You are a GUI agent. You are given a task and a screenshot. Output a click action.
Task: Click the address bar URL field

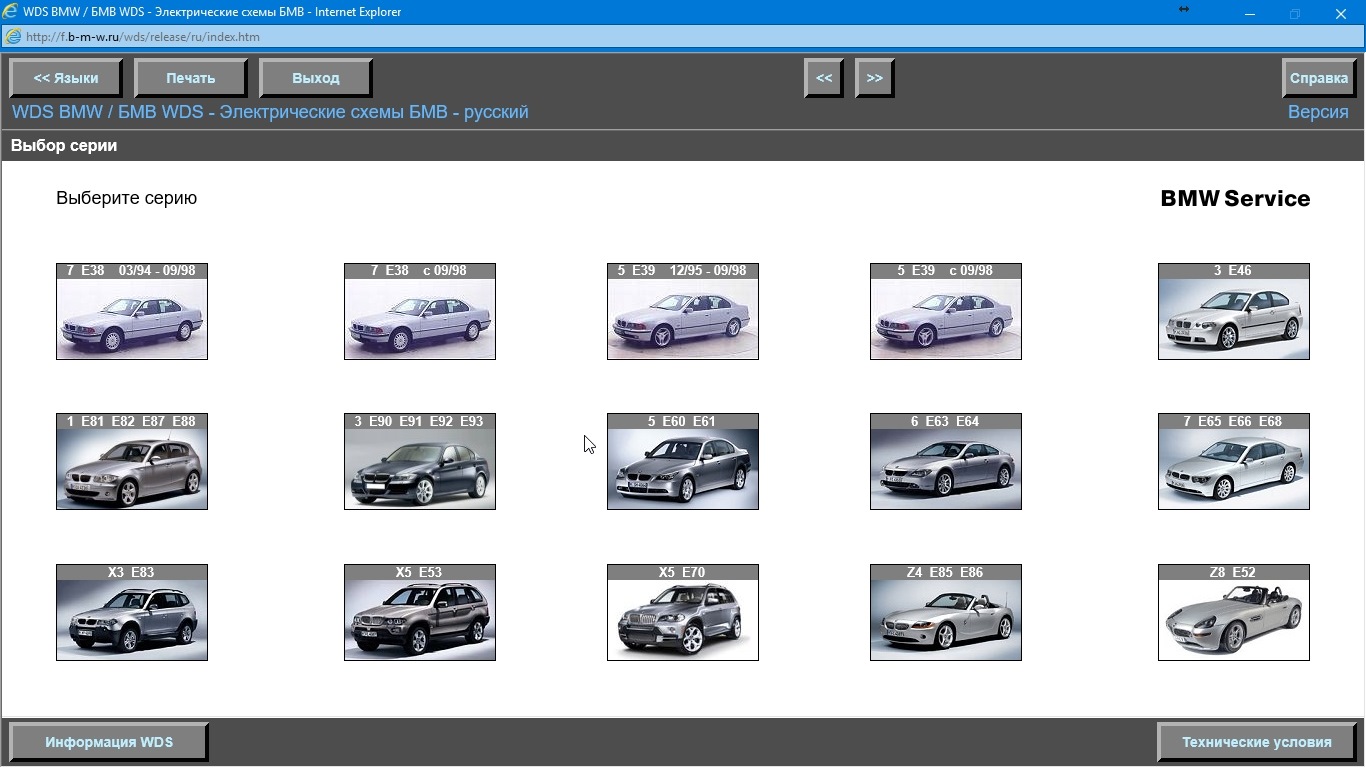click(x=683, y=37)
